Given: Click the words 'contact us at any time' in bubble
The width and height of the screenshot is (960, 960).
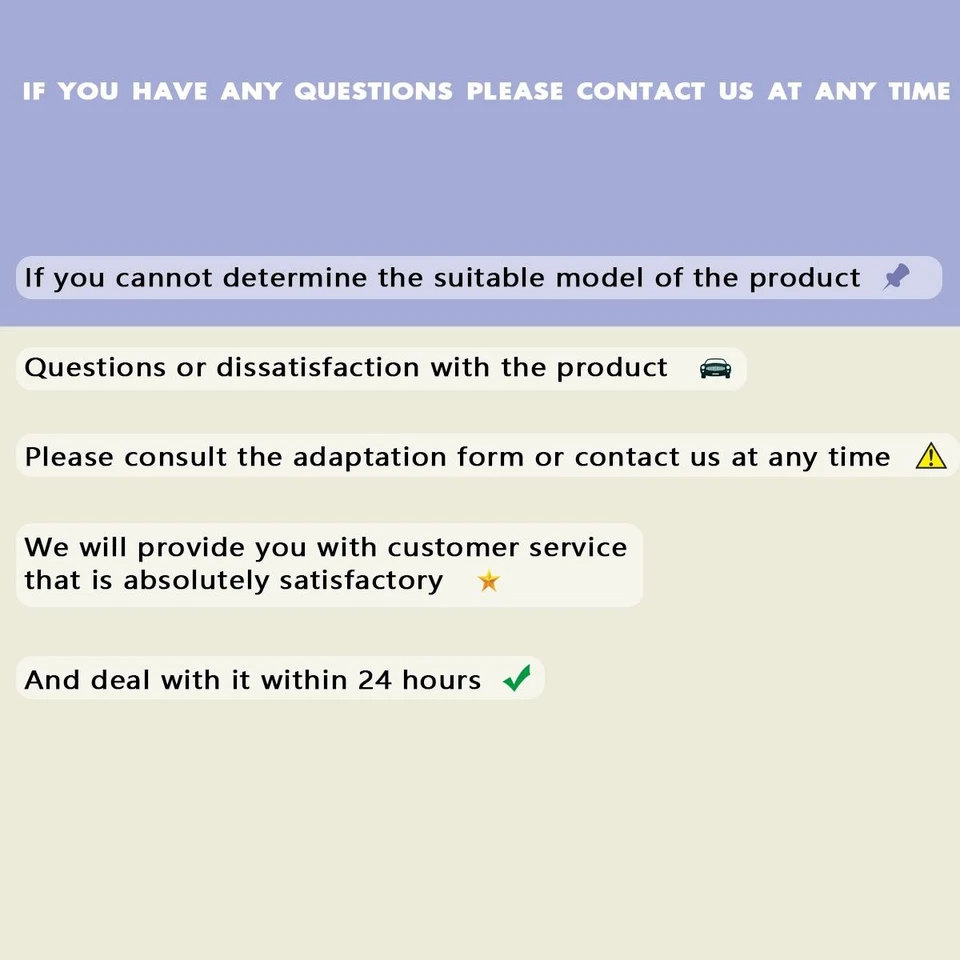Looking at the screenshot, I should [x=732, y=457].
